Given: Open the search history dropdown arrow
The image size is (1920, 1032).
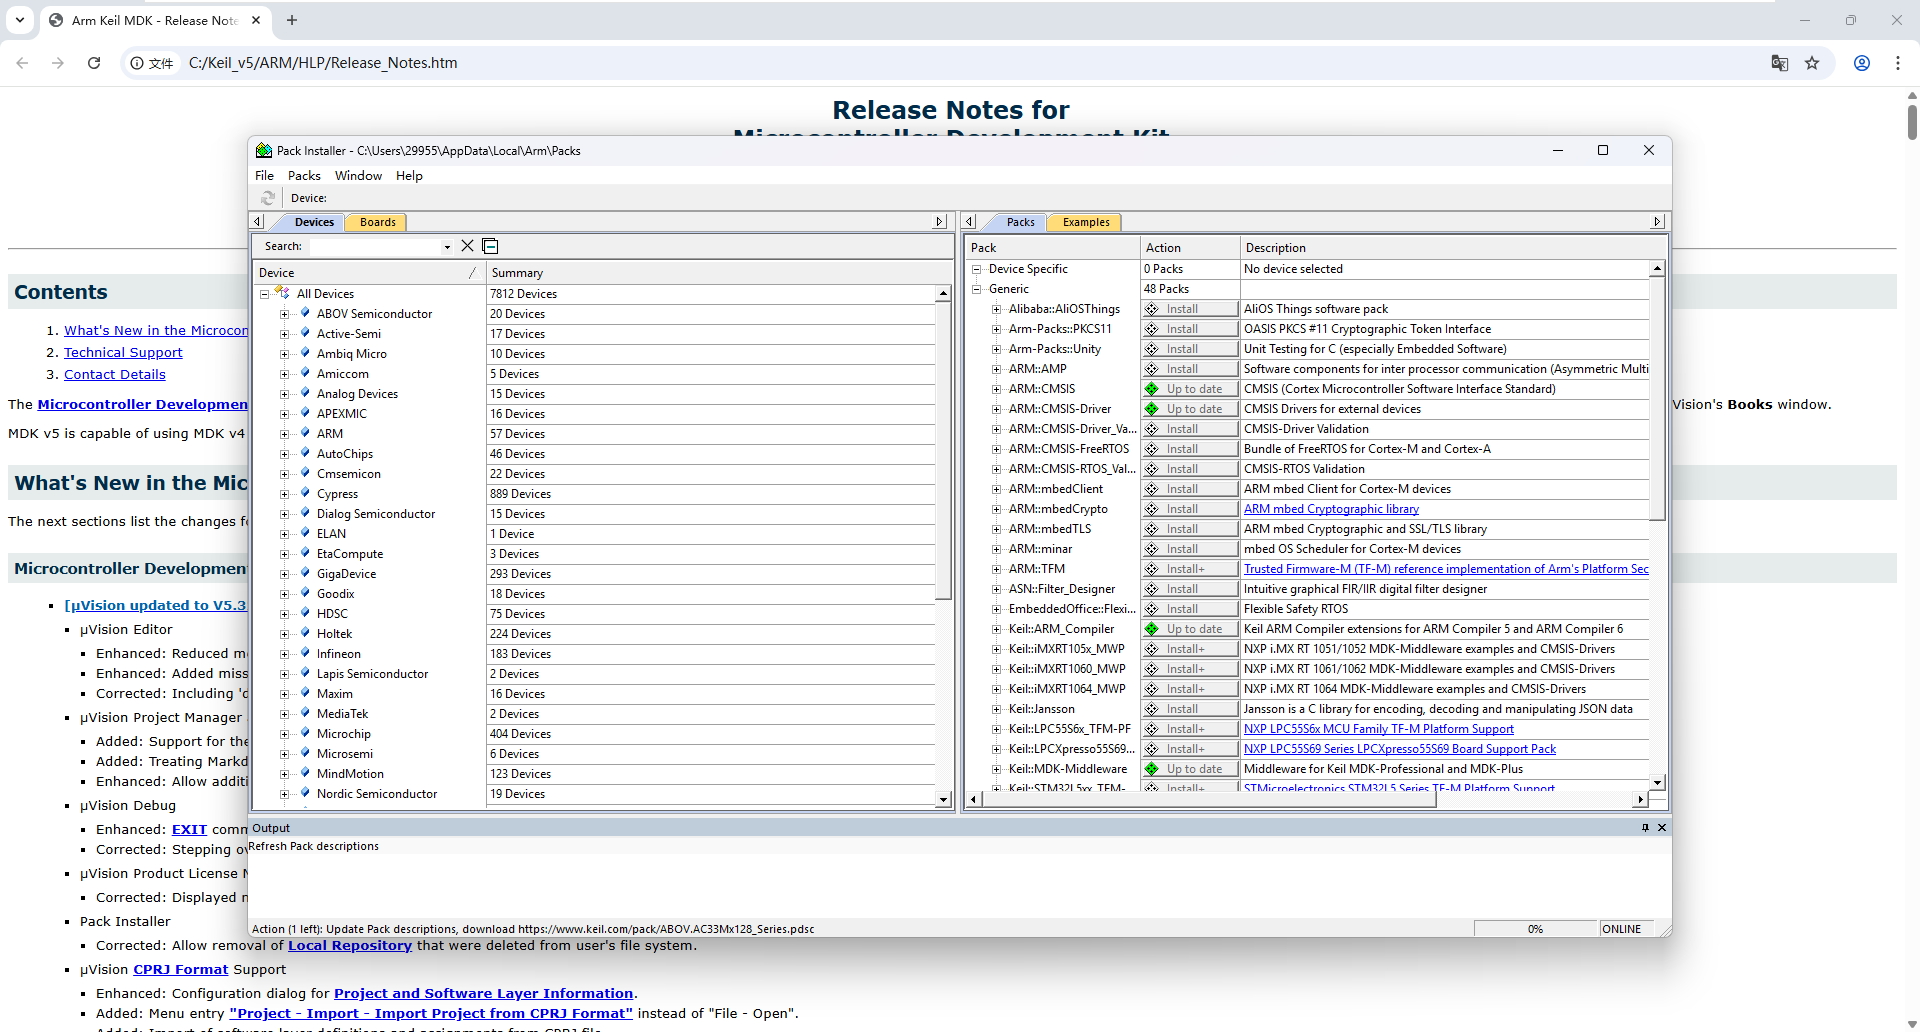Looking at the screenshot, I should pos(447,247).
